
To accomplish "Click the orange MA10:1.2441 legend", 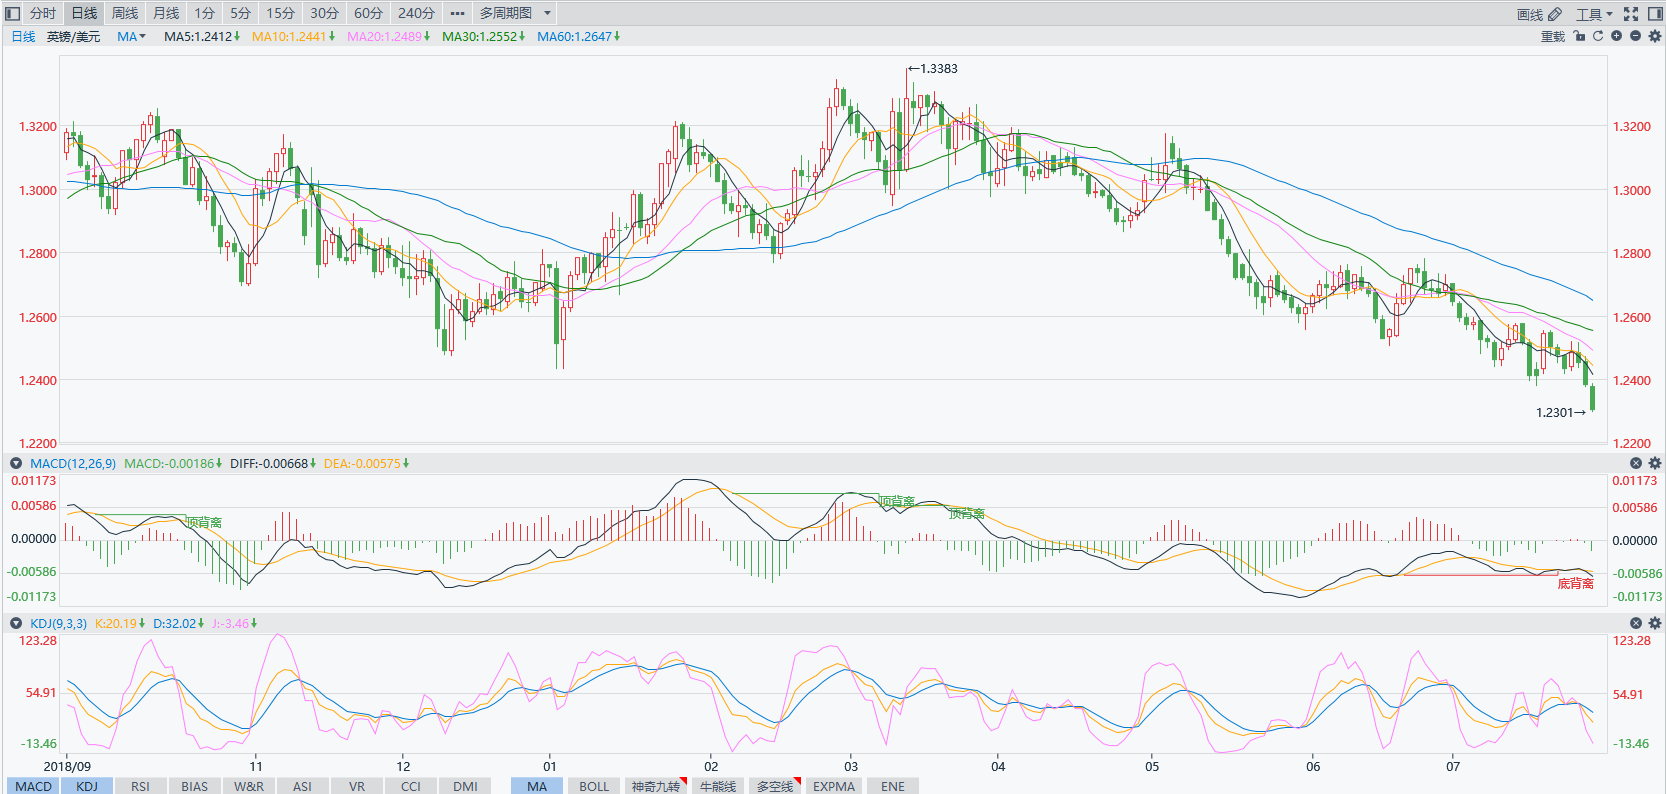I will pos(293,36).
